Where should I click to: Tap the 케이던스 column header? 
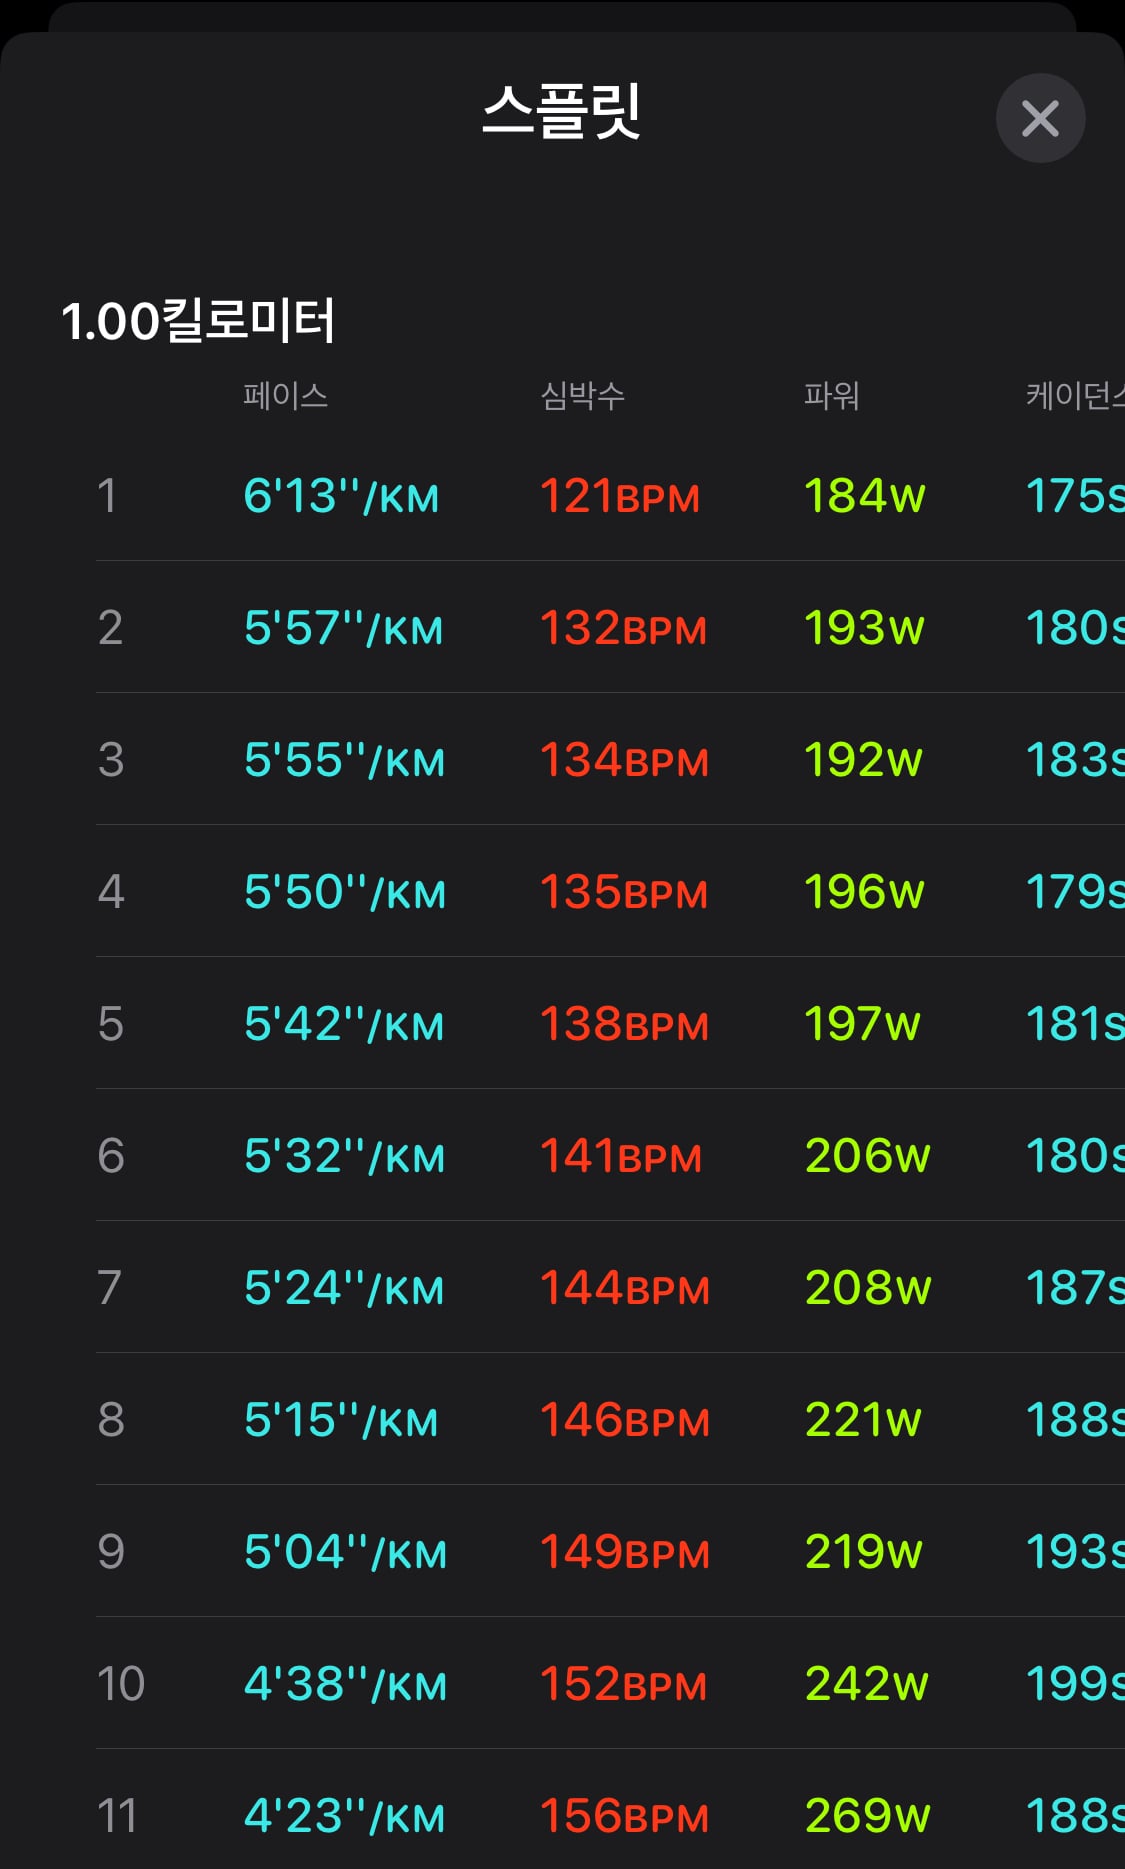1075,396
